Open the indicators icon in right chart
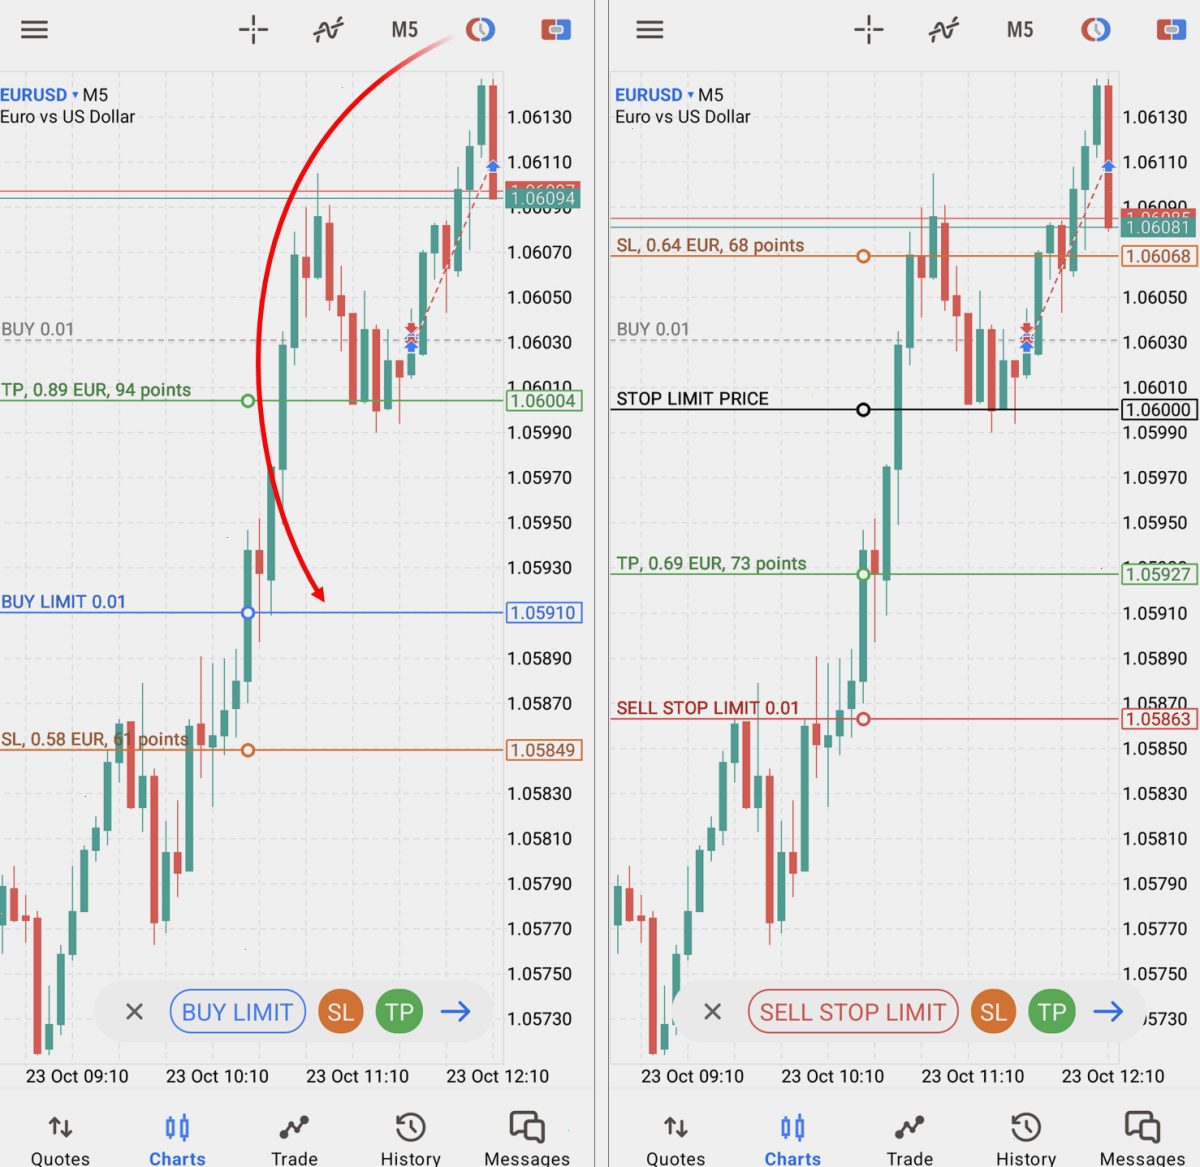This screenshot has height=1167, width=1200. 943,30
